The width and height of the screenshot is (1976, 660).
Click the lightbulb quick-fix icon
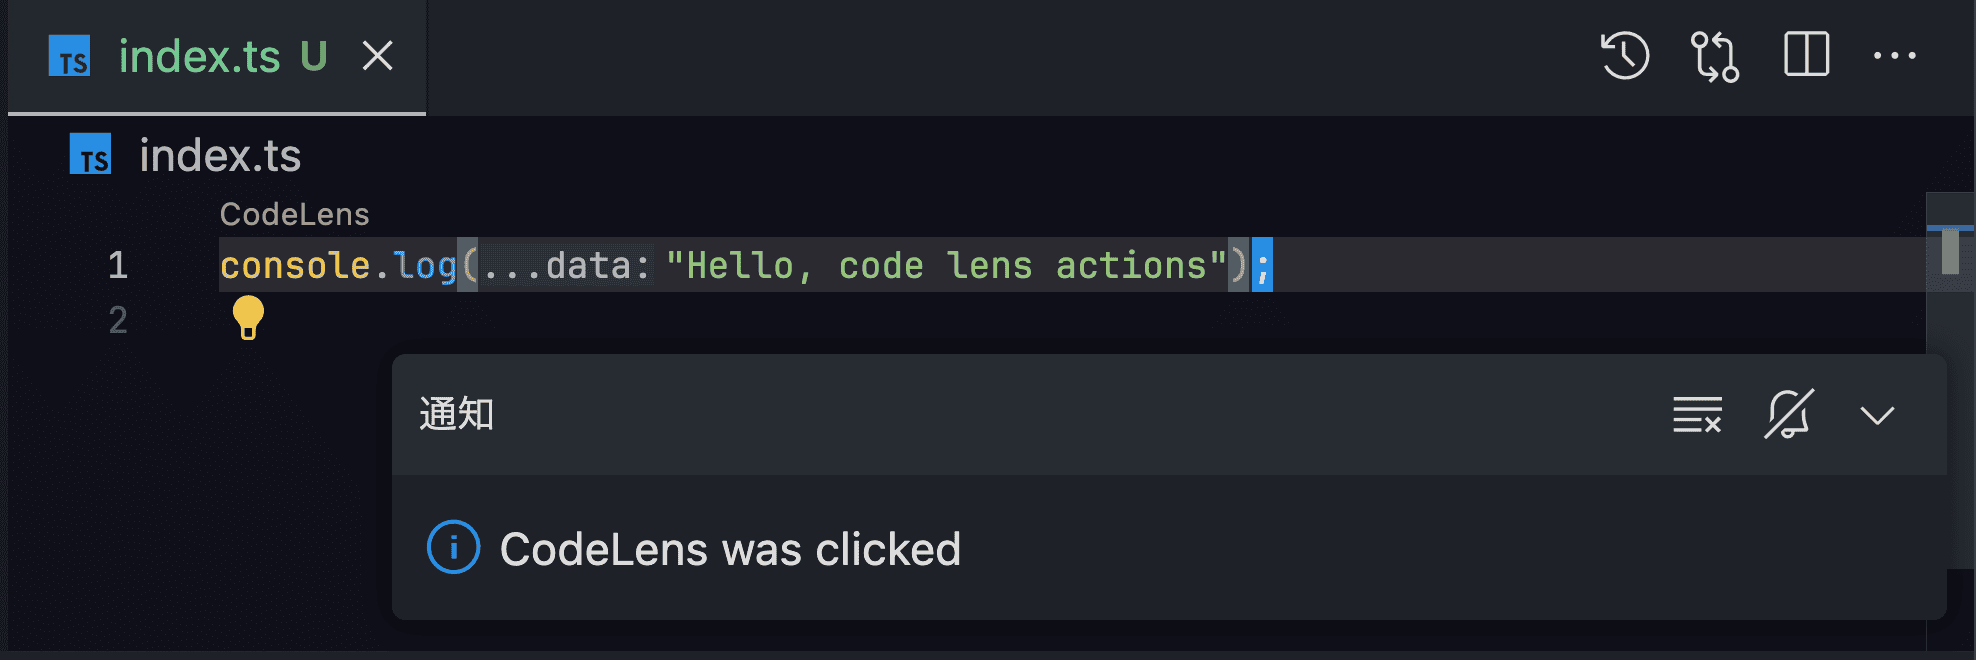coord(248,318)
